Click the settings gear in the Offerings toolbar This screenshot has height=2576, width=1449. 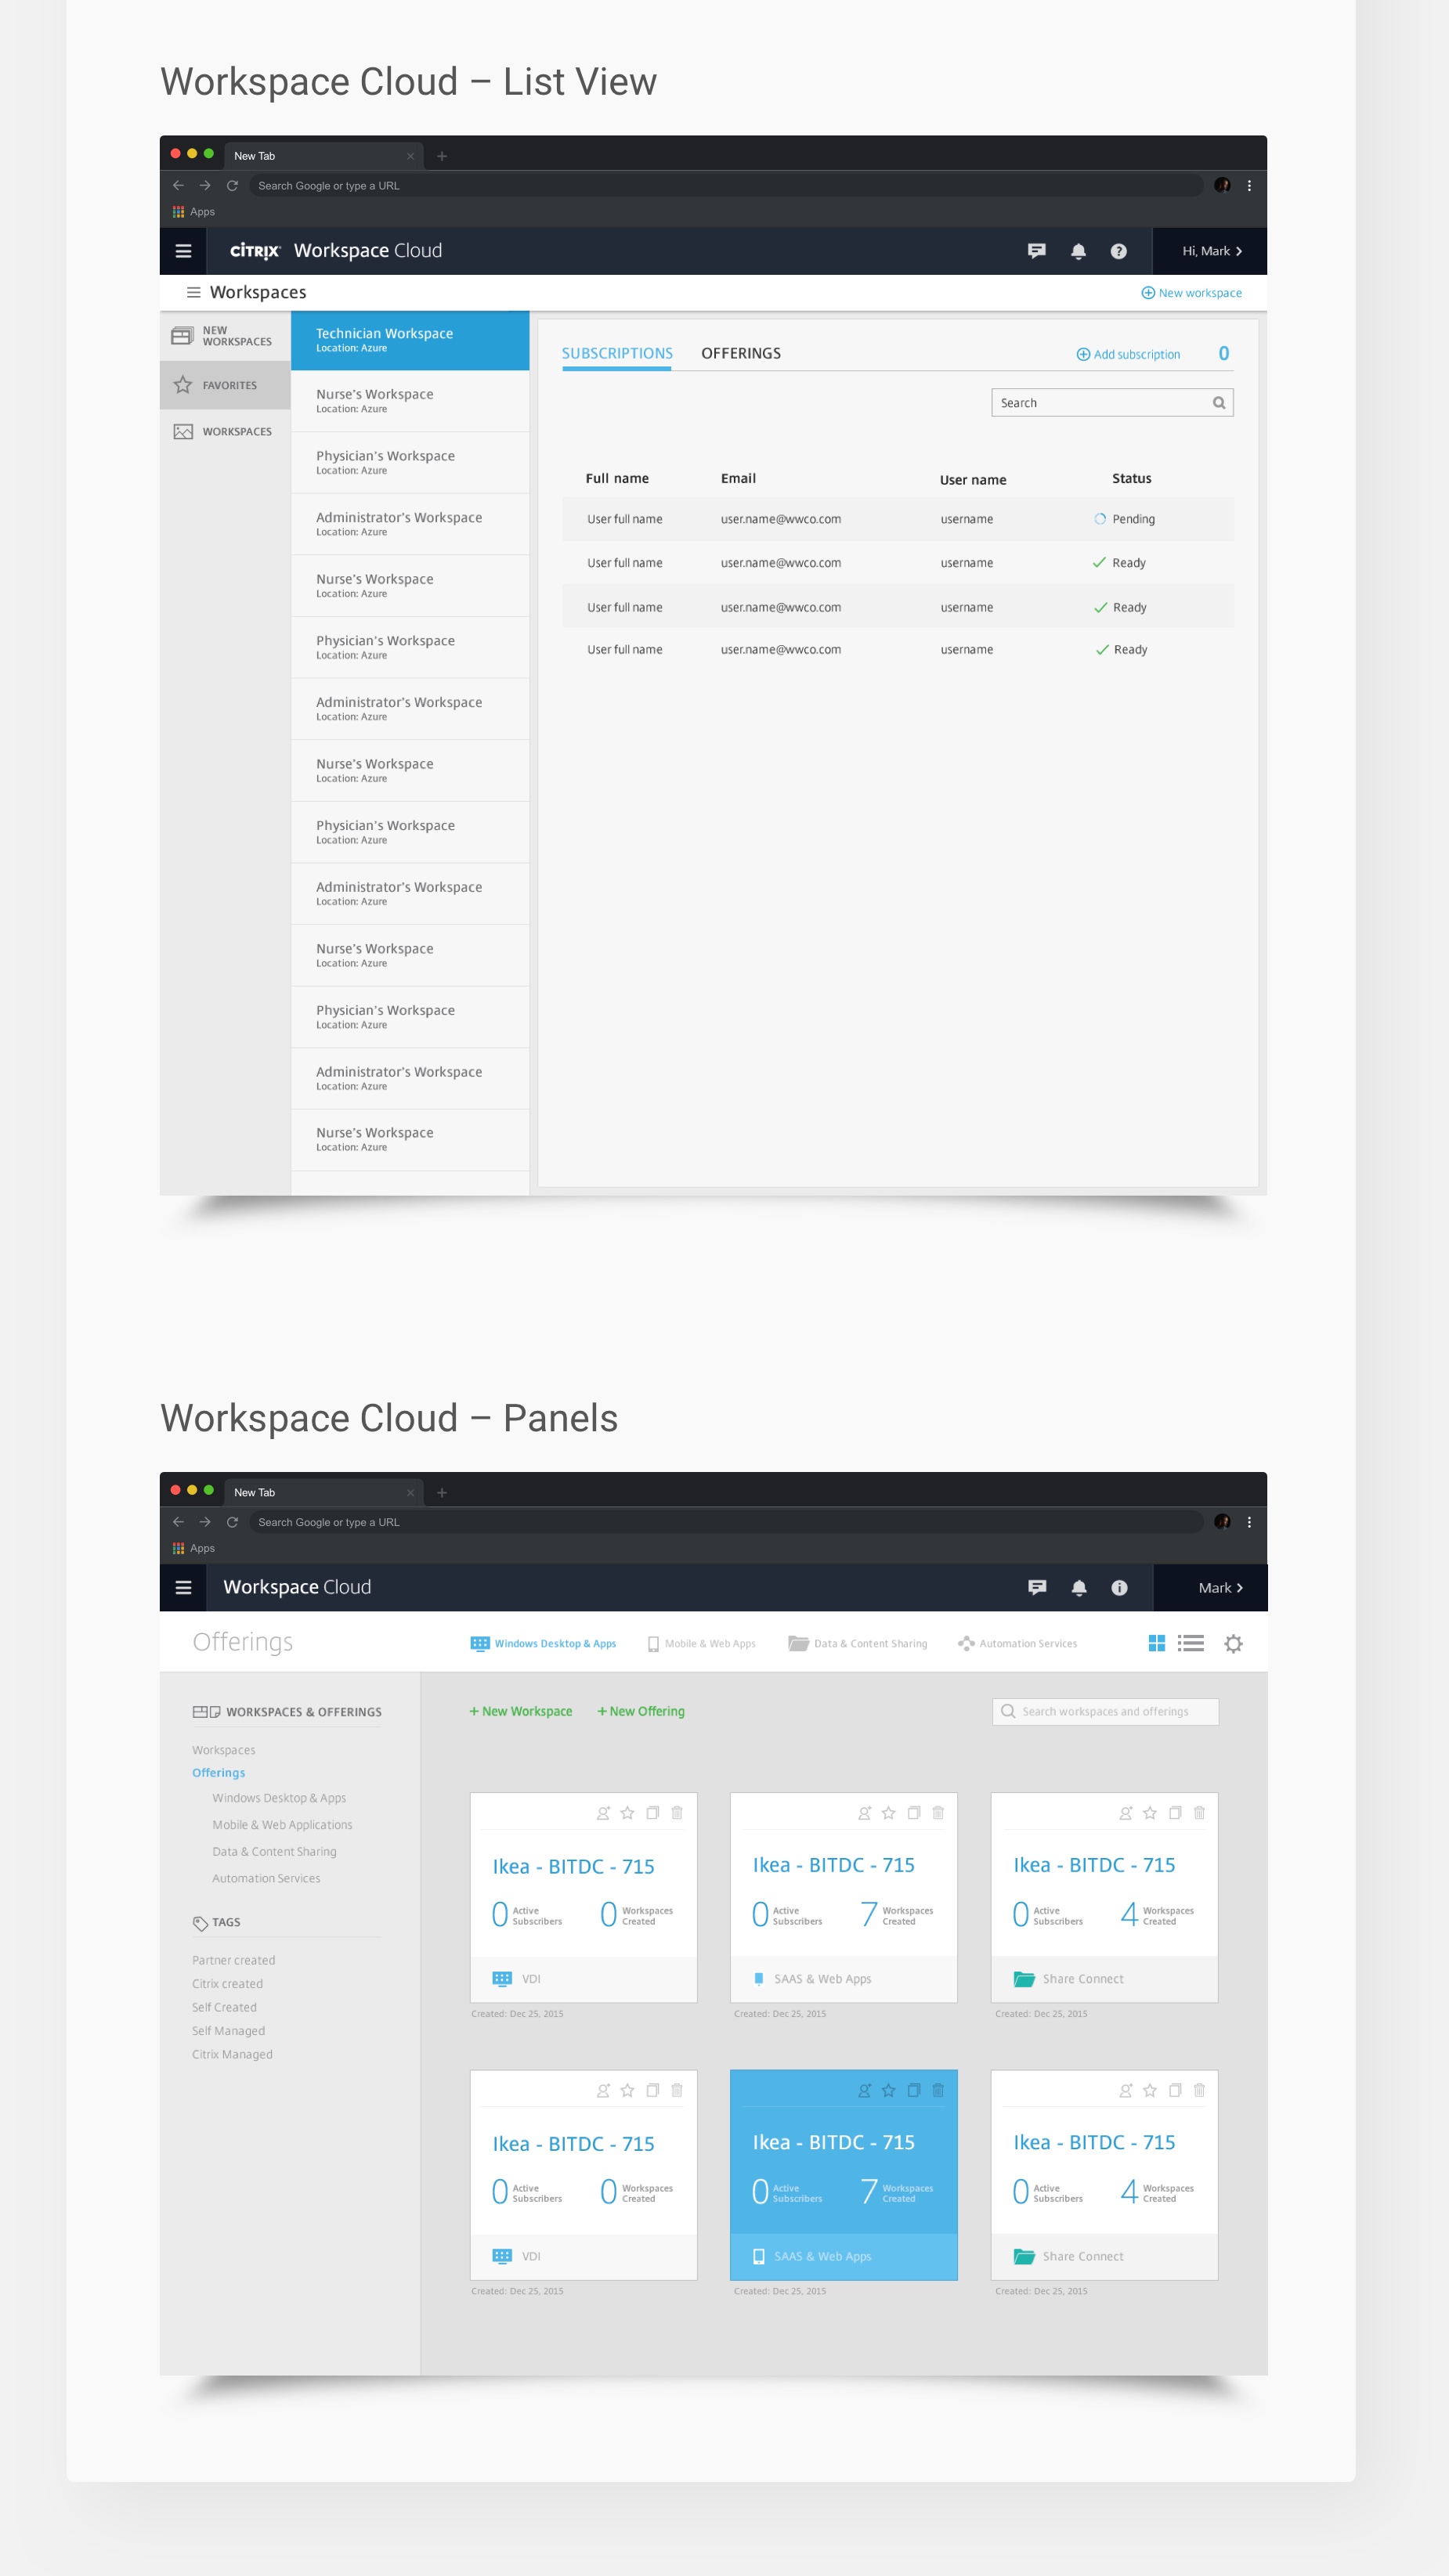pyautogui.click(x=1233, y=1644)
